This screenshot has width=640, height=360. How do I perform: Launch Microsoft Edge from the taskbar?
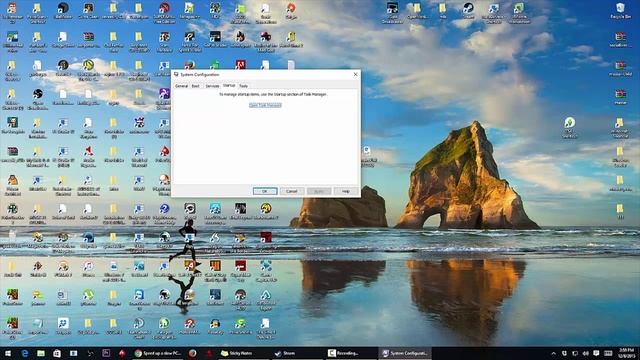tap(25, 353)
